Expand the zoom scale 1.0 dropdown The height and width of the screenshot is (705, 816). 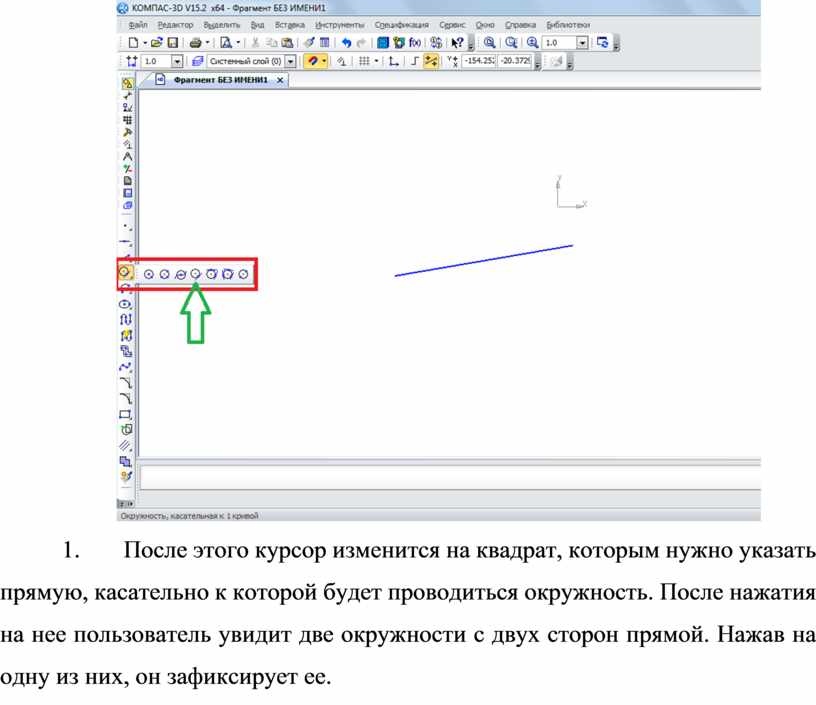tap(582, 43)
